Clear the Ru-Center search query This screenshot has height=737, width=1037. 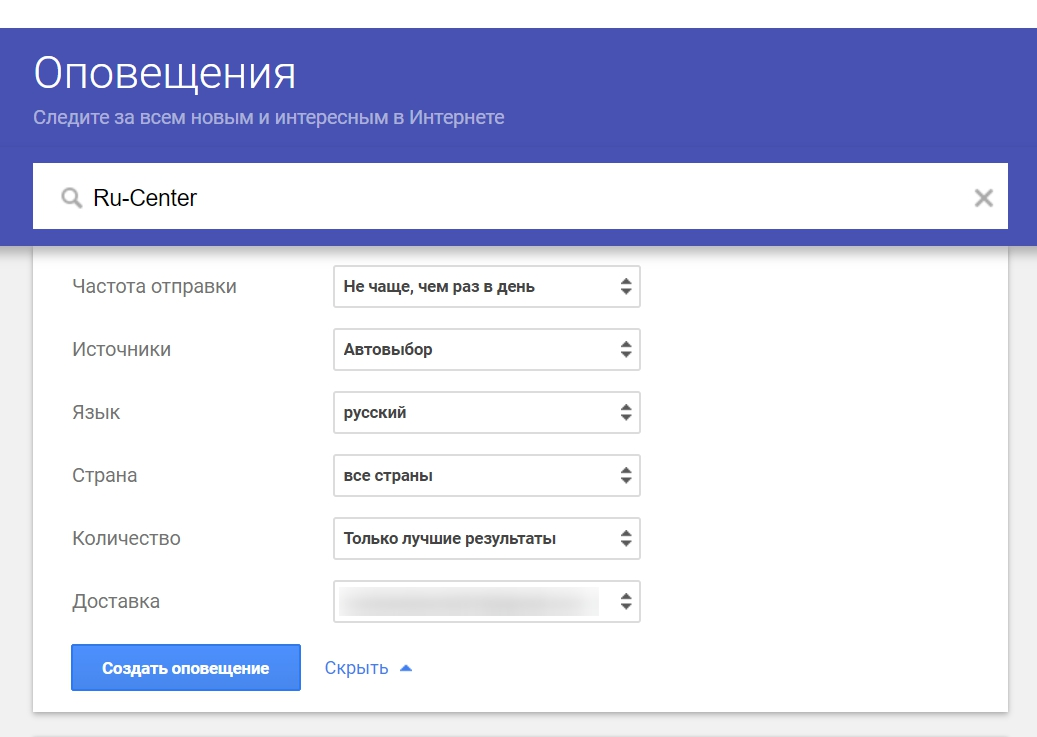click(x=983, y=197)
